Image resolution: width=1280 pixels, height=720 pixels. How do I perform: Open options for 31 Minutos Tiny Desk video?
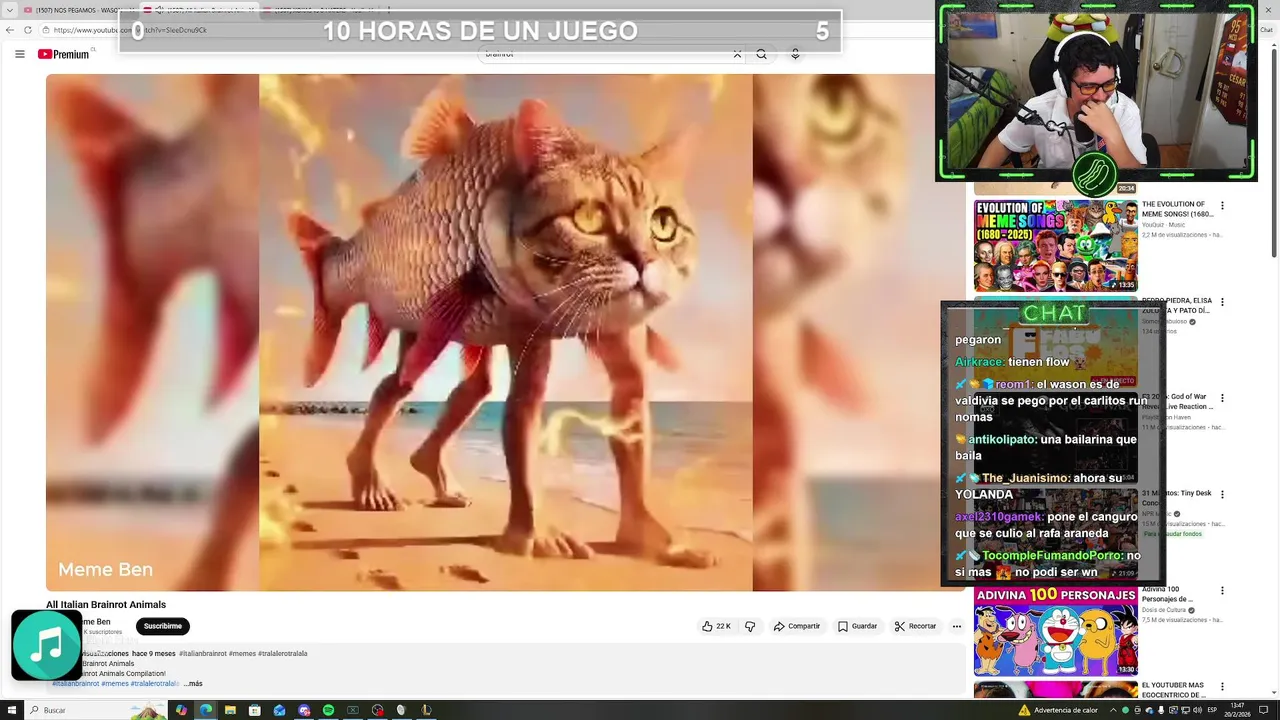coord(1222,495)
